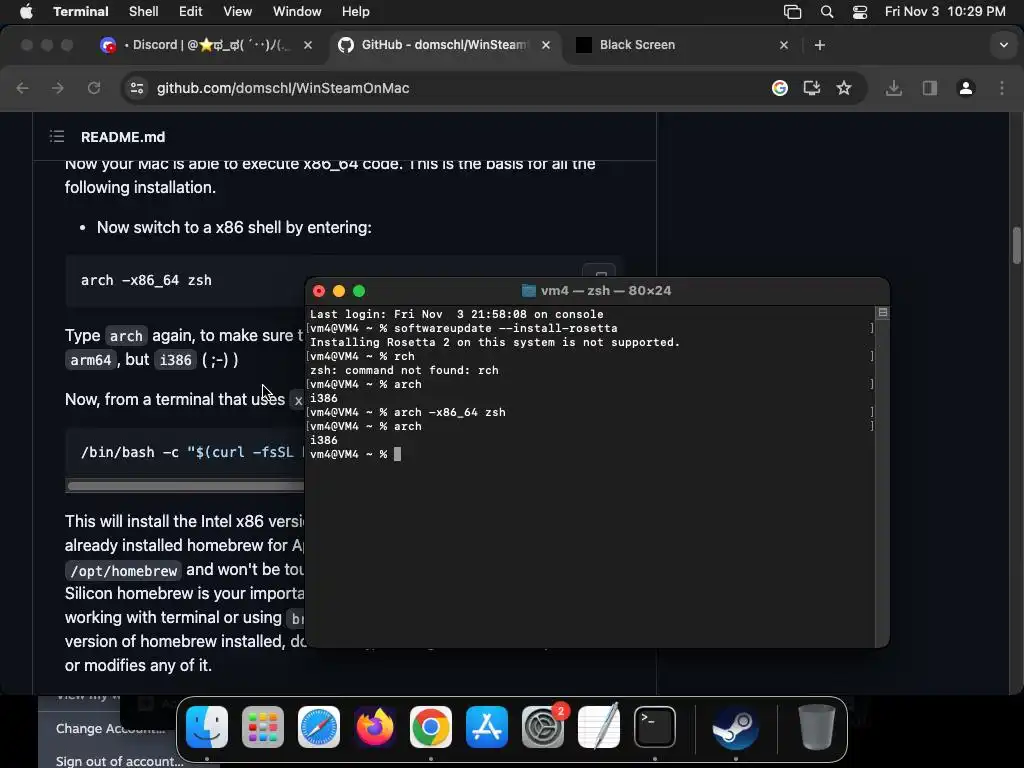Go forward in browser history

[57, 88]
